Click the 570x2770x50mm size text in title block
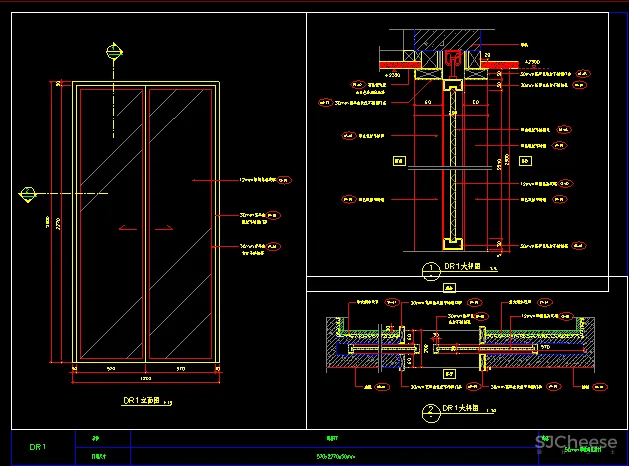The width and height of the screenshot is (629, 466). point(331,456)
